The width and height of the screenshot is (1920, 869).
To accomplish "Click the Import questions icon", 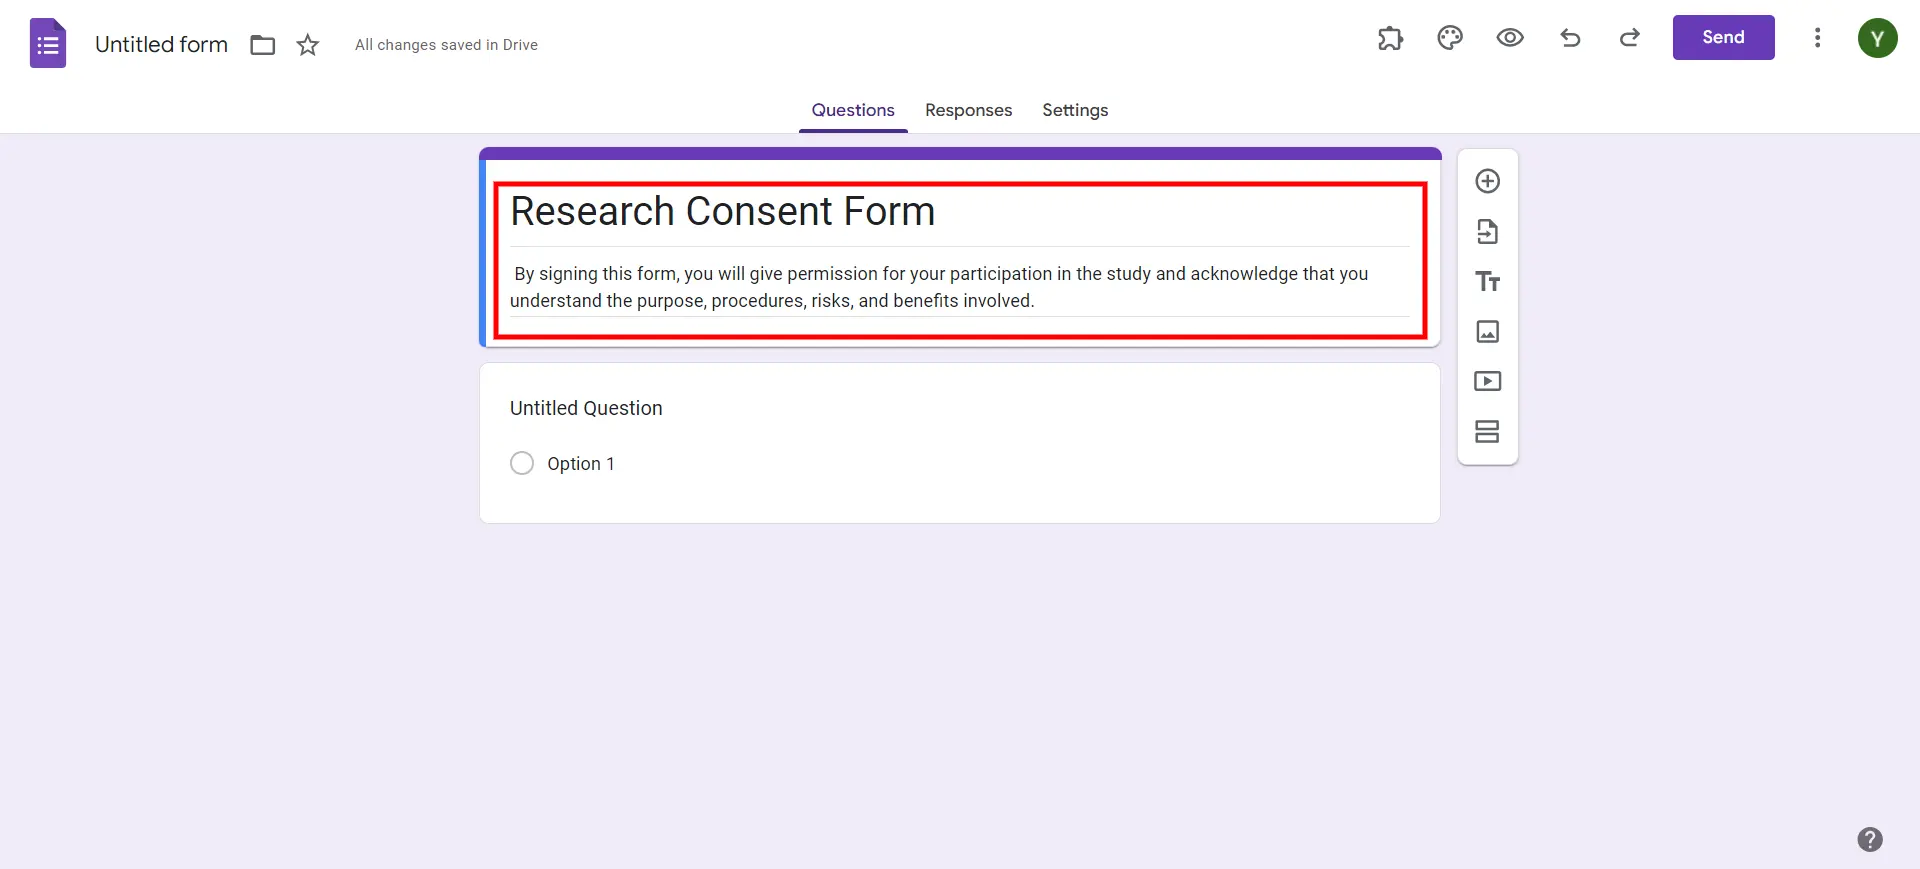I will (x=1487, y=232).
